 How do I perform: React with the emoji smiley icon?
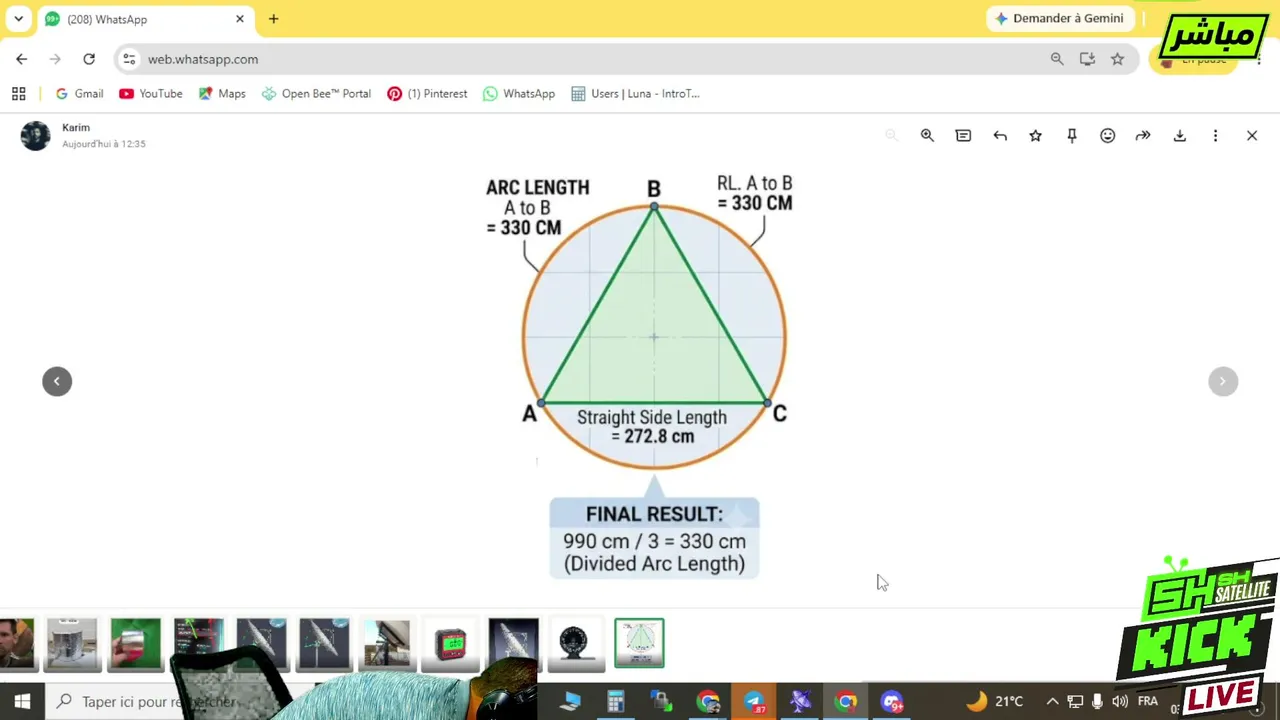point(1107,135)
